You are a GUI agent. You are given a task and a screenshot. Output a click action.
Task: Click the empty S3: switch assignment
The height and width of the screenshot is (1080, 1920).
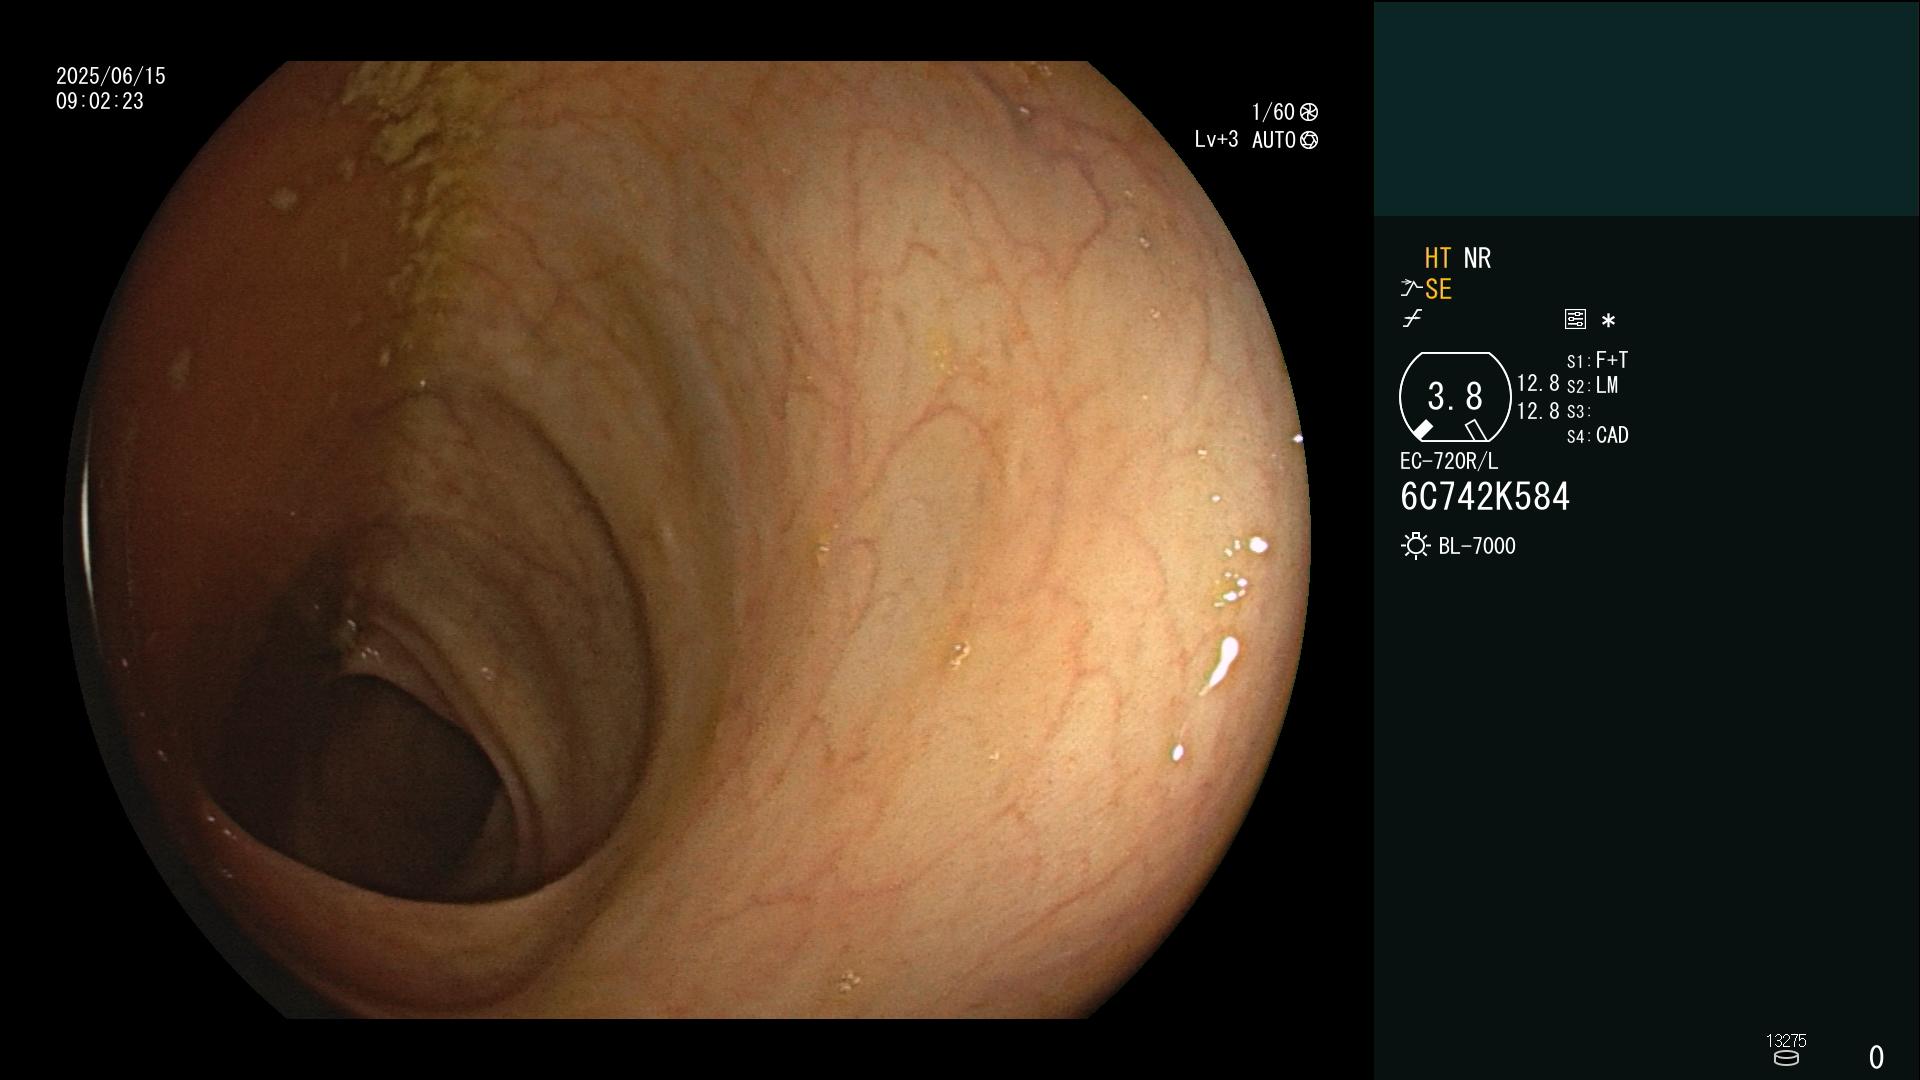1578,411
